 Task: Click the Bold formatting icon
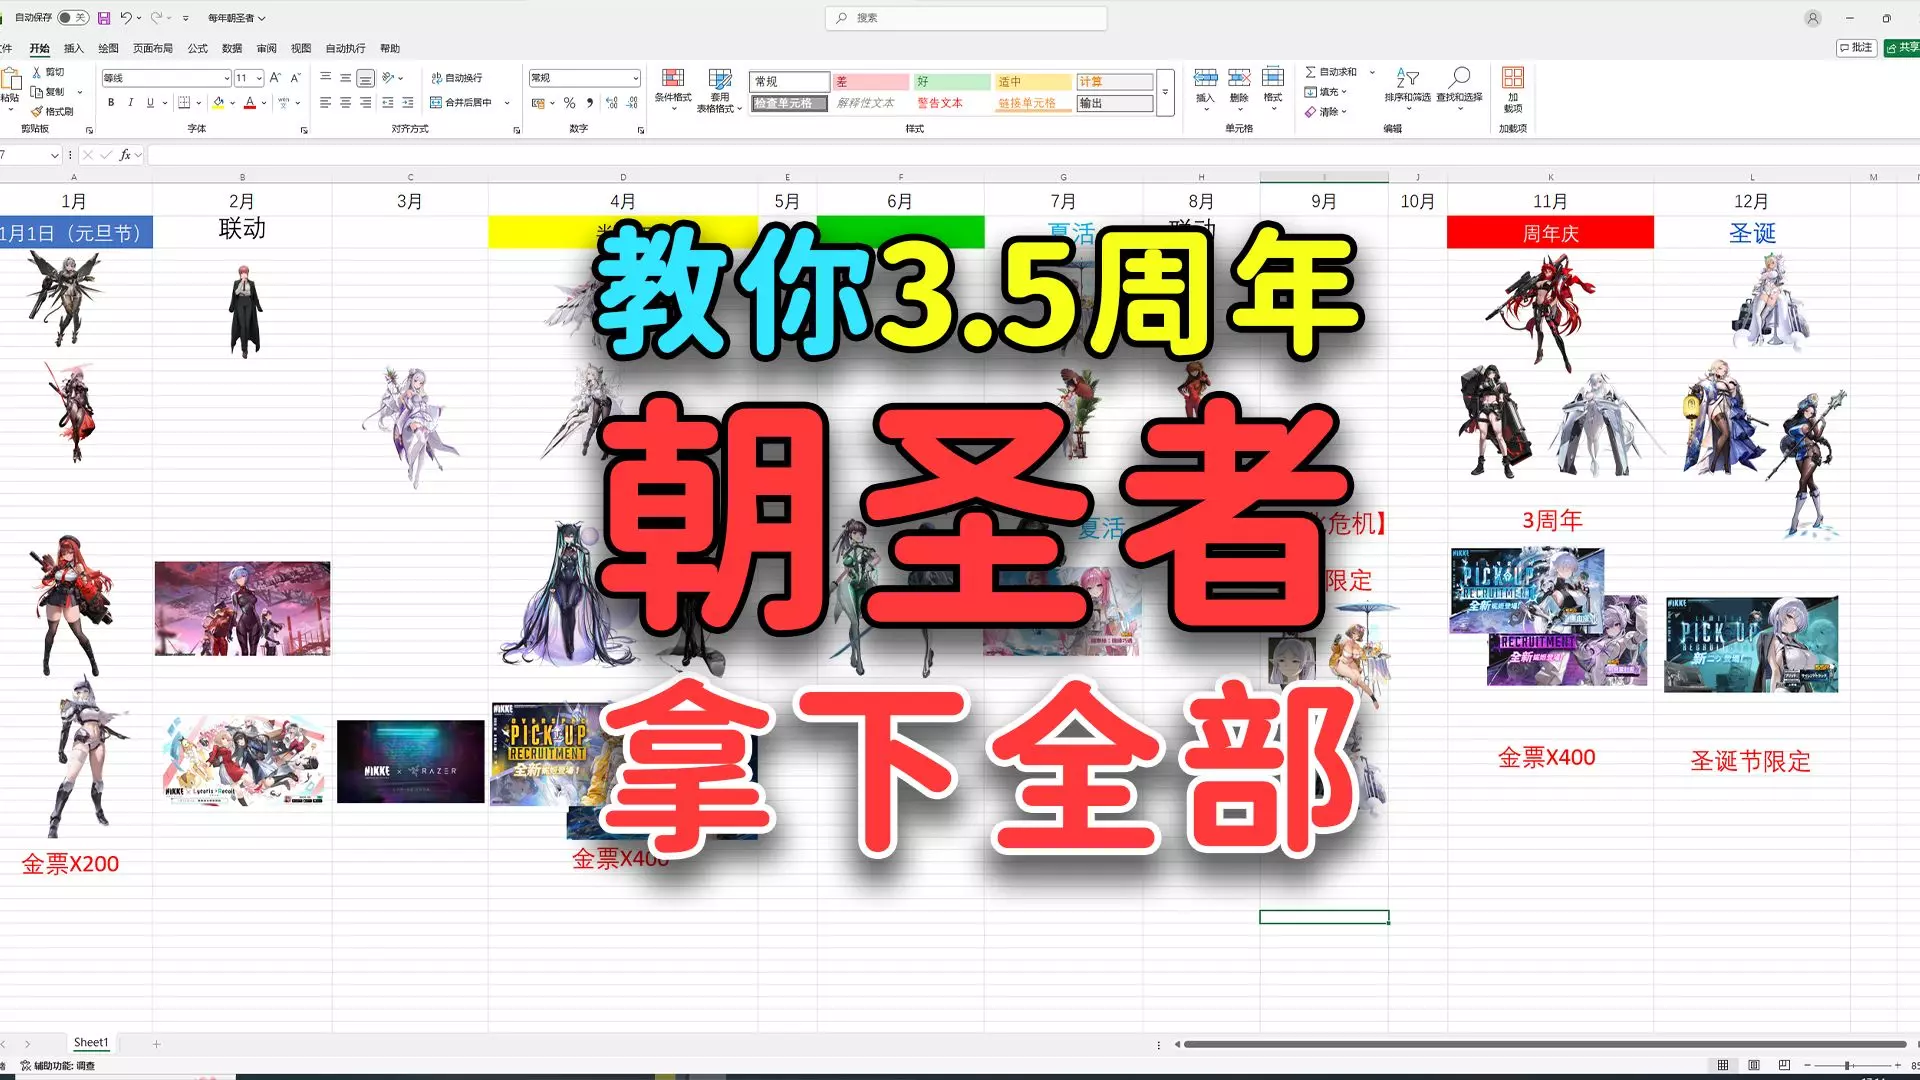(x=111, y=103)
